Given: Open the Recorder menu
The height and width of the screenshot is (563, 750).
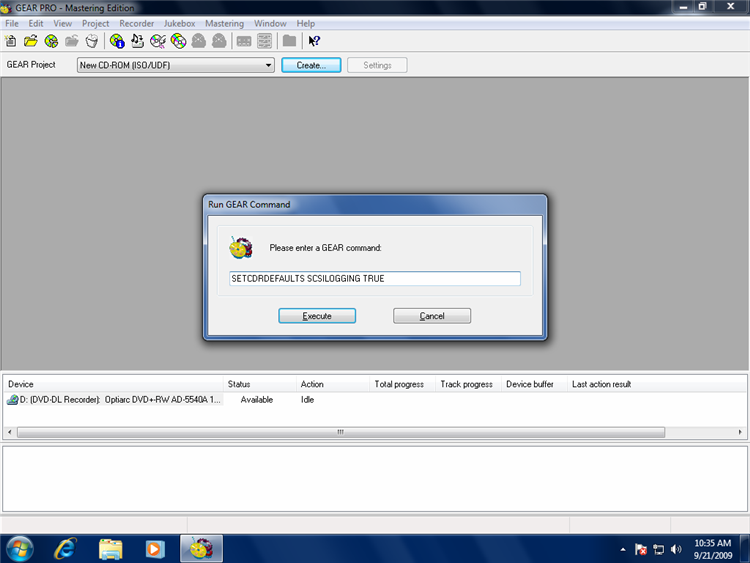Looking at the screenshot, I should 137,23.
